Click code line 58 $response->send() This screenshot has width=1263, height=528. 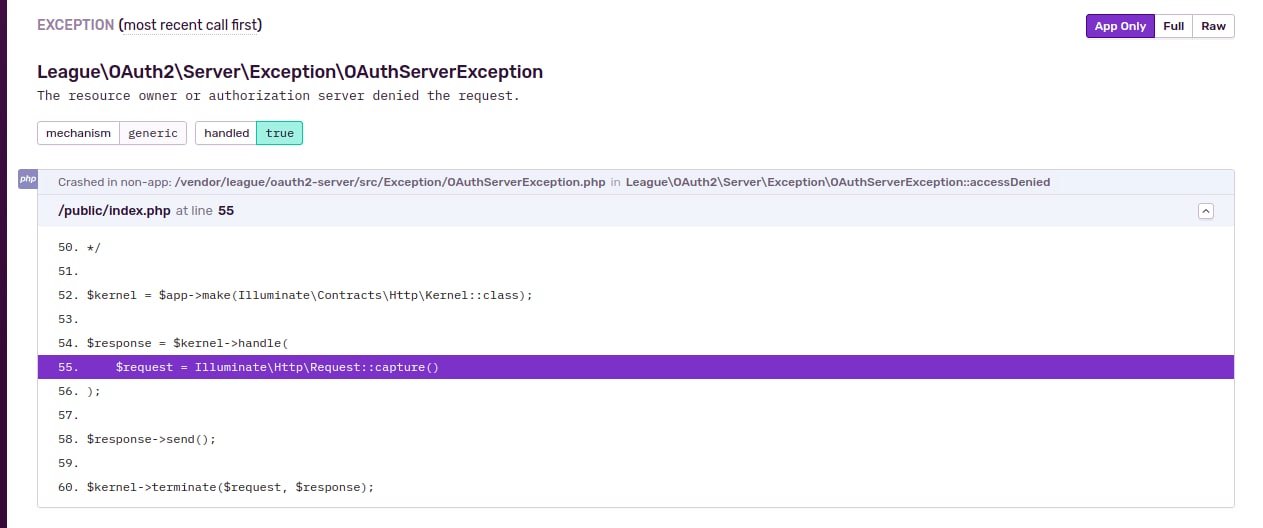tap(151, 439)
